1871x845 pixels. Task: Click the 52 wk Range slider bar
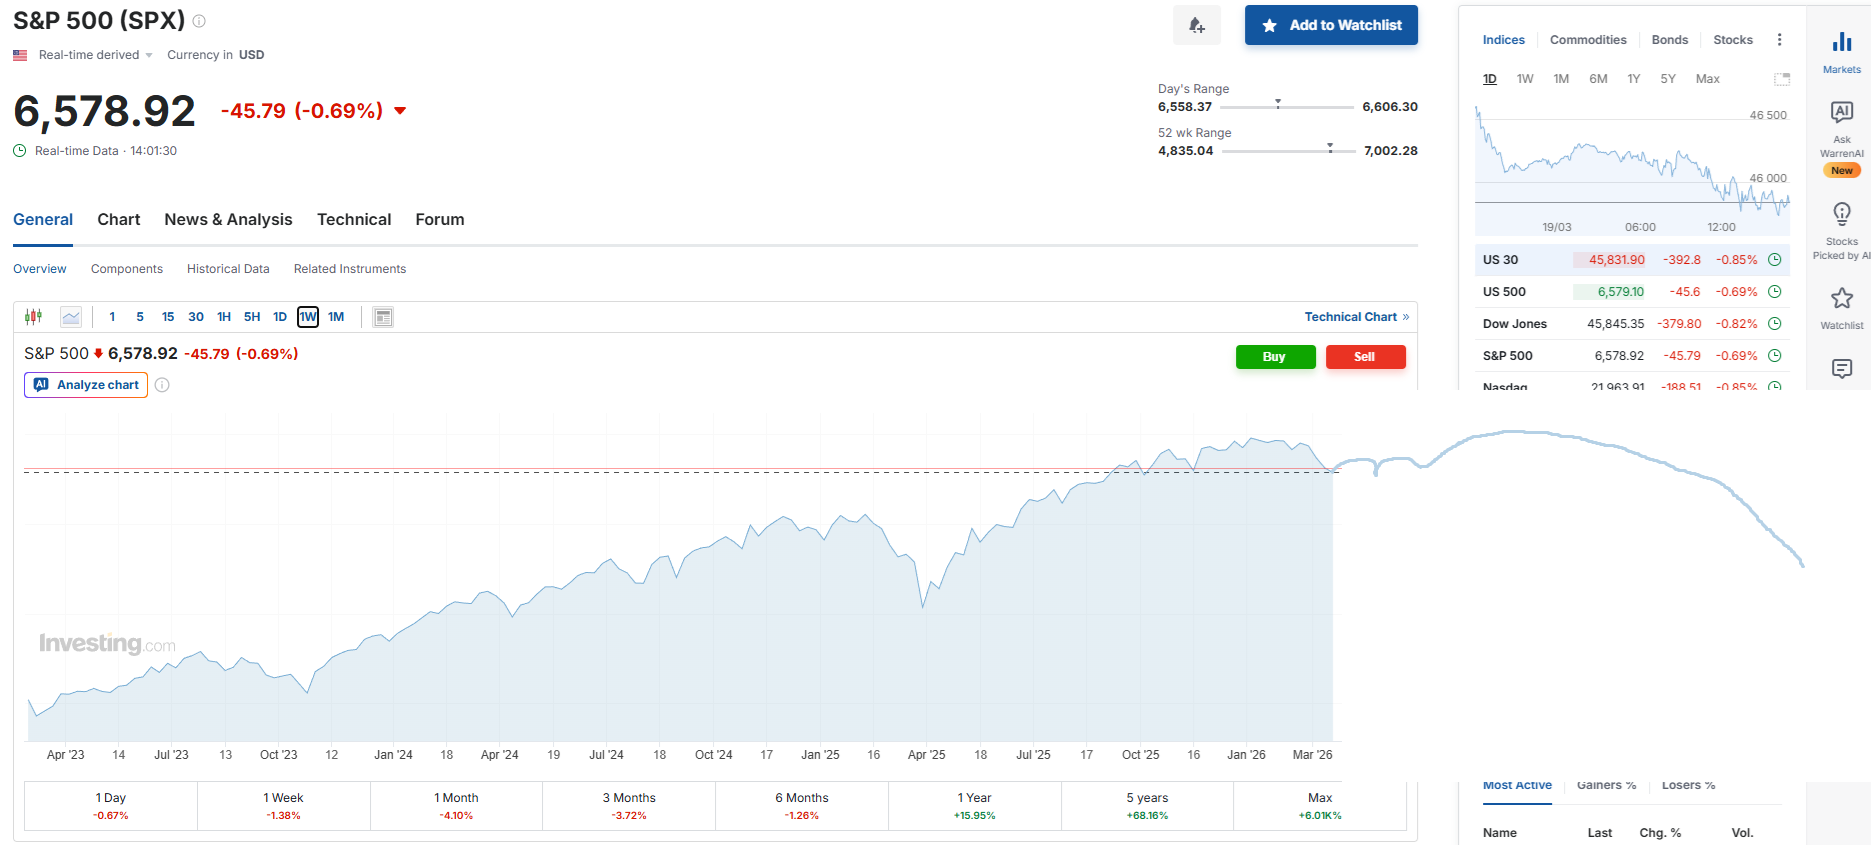pyautogui.click(x=1289, y=150)
